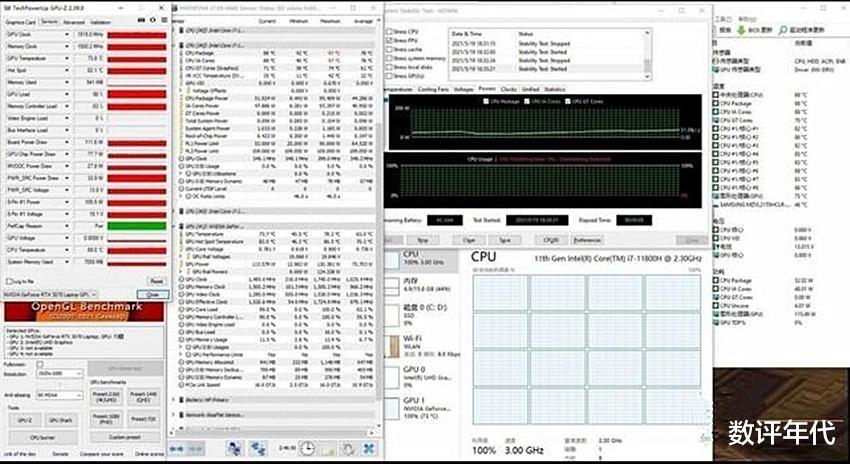Open the GPU Temperature sensor dropdown in GPU-Z
850x464 pixels.
click(67, 58)
